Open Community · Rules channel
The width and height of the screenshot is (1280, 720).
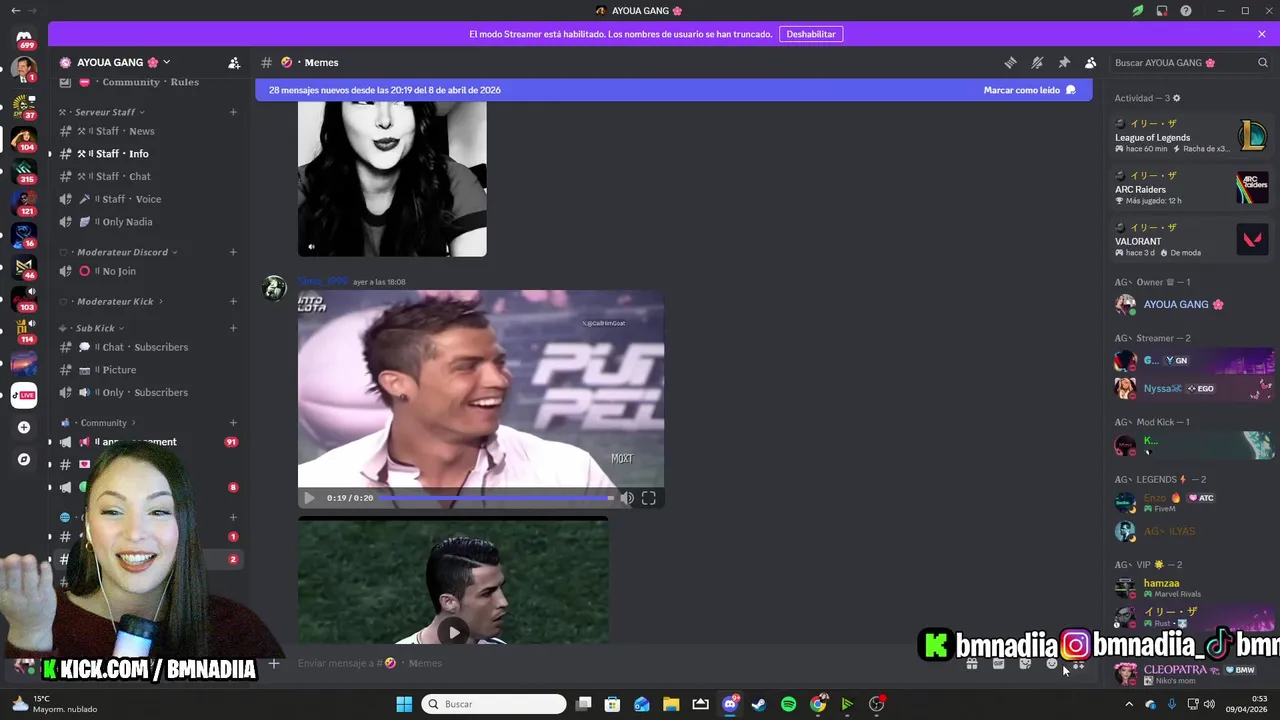point(148,82)
